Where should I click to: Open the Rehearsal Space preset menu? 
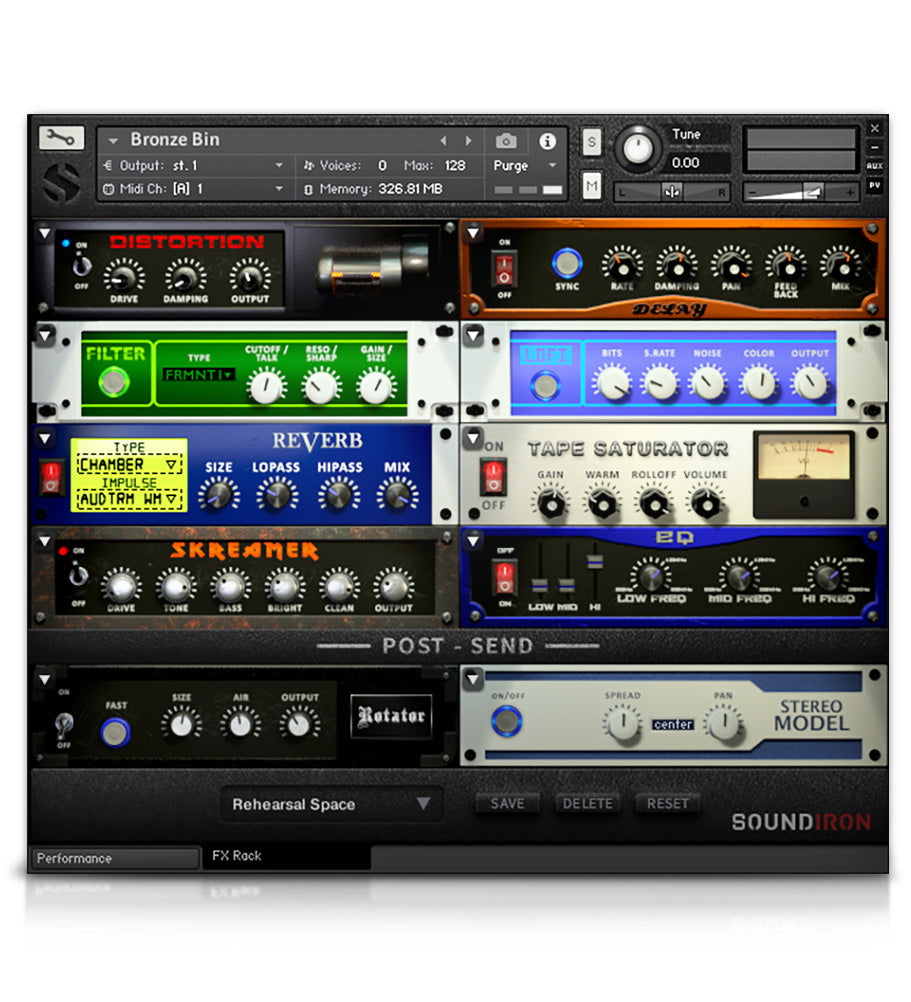pyautogui.click(x=330, y=804)
